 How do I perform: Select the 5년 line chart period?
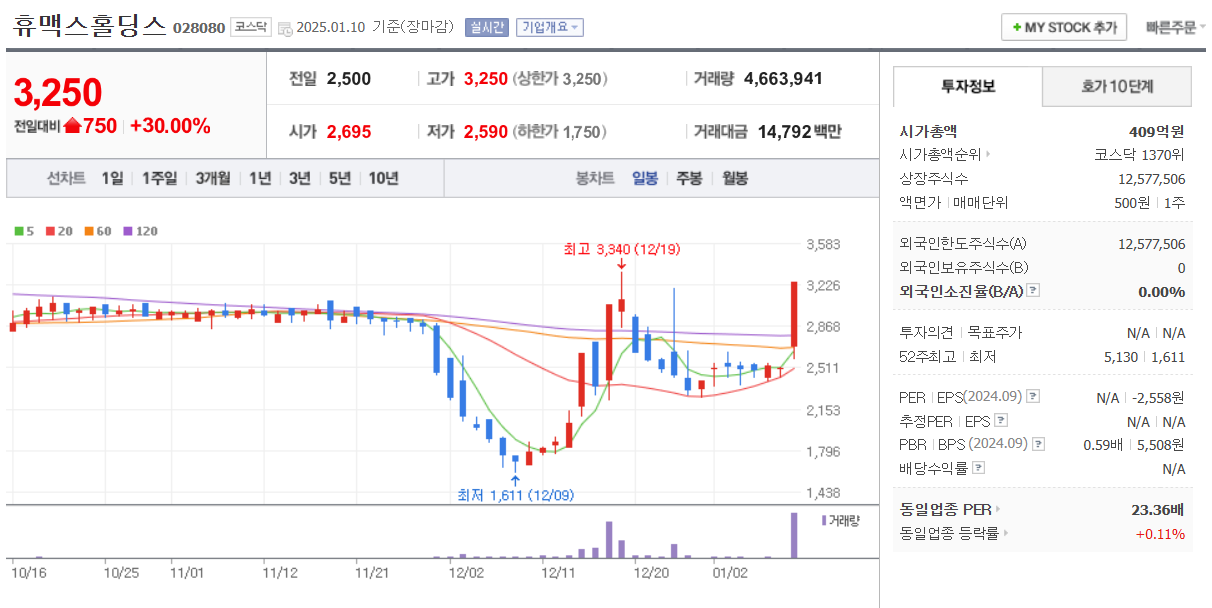(340, 178)
